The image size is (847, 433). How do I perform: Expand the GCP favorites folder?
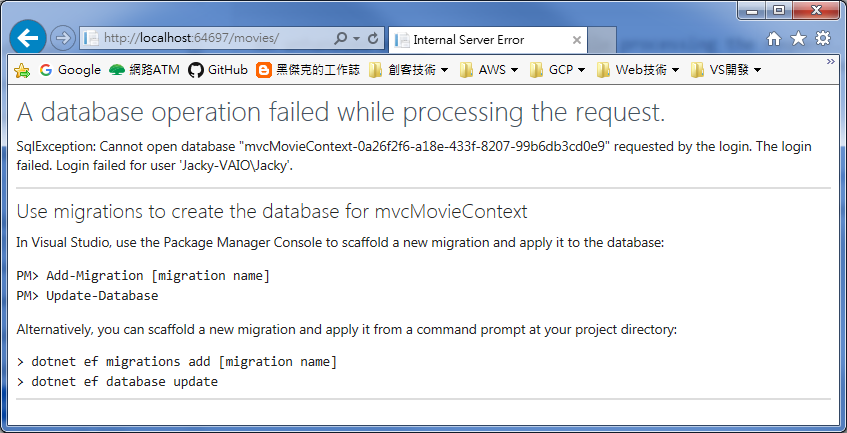coord(558,70)
